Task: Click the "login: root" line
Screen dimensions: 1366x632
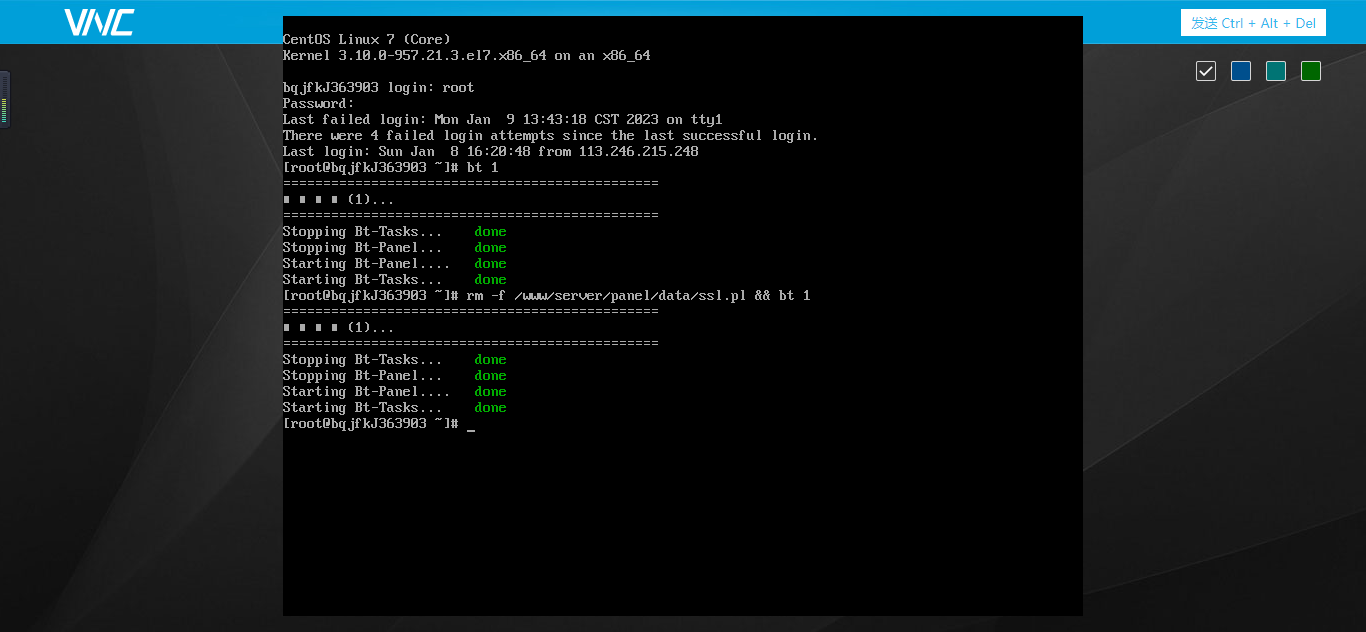Action: [x=379, y=88]
